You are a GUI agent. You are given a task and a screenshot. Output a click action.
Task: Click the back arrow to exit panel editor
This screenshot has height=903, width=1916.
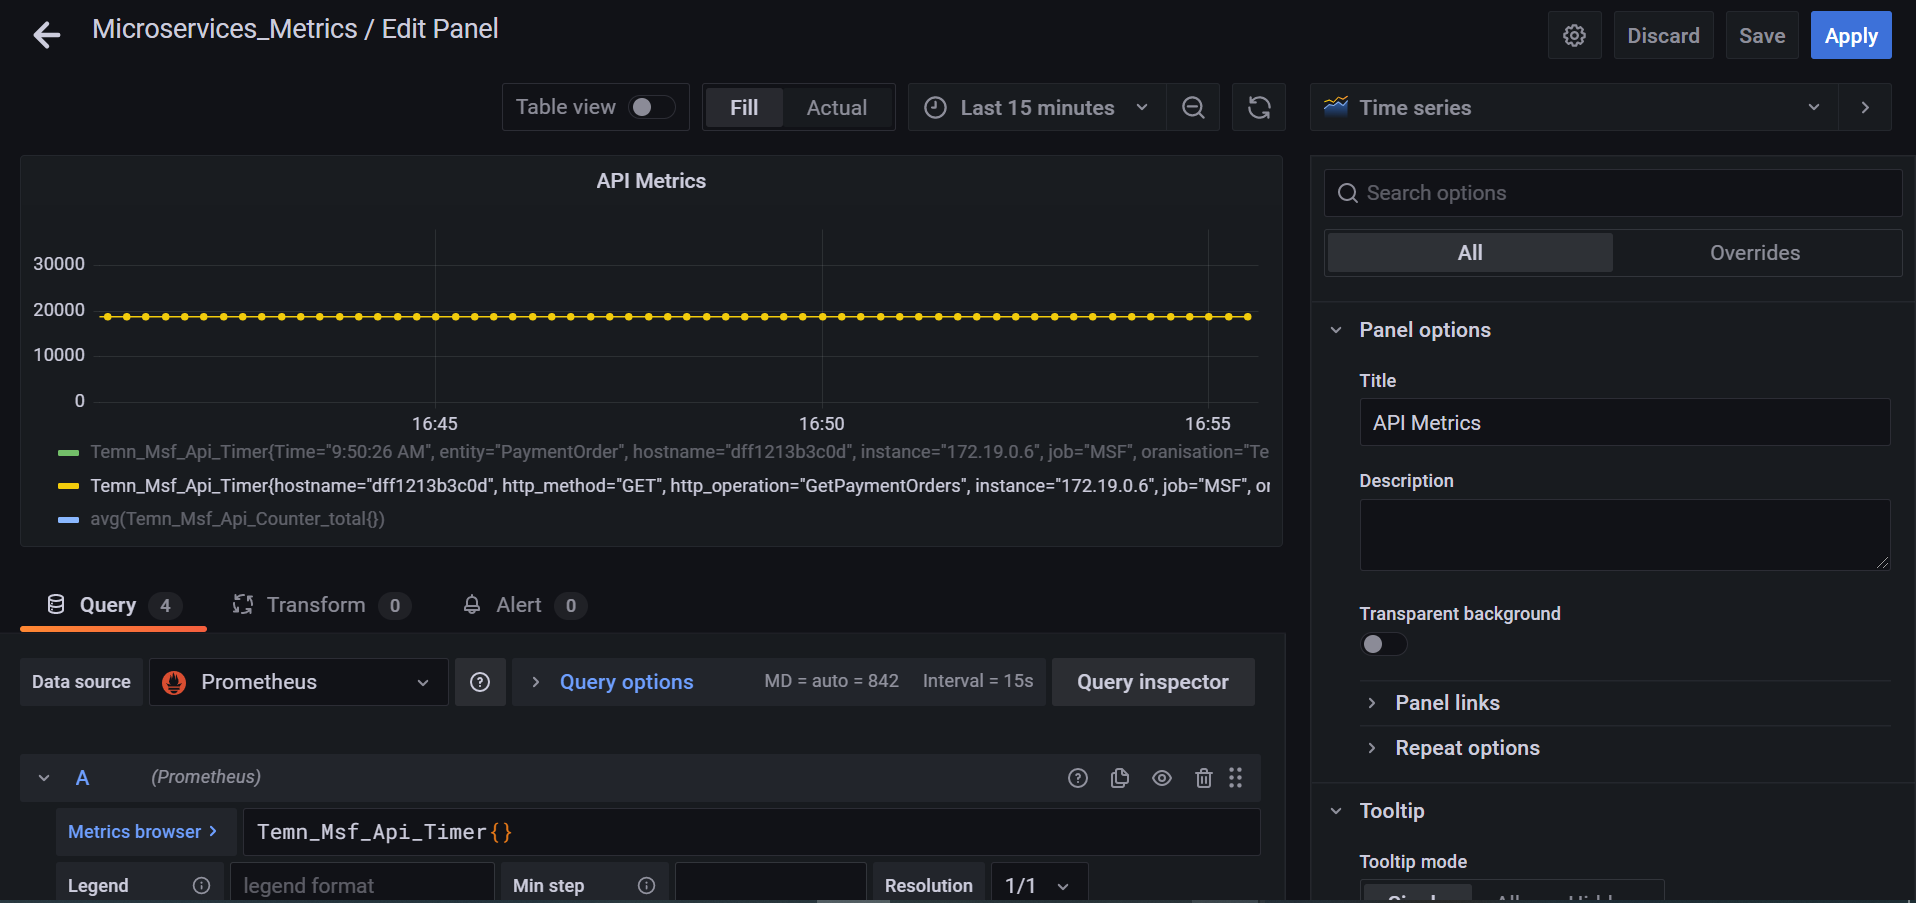[46, 36]
